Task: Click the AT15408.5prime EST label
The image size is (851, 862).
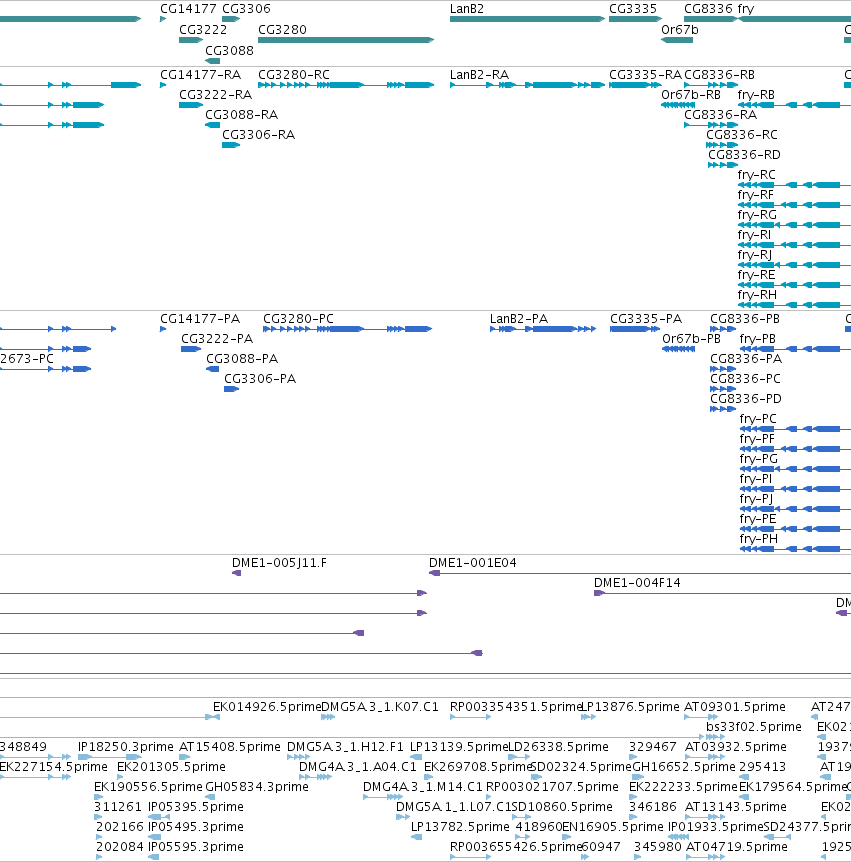Action: coord(230,747)
